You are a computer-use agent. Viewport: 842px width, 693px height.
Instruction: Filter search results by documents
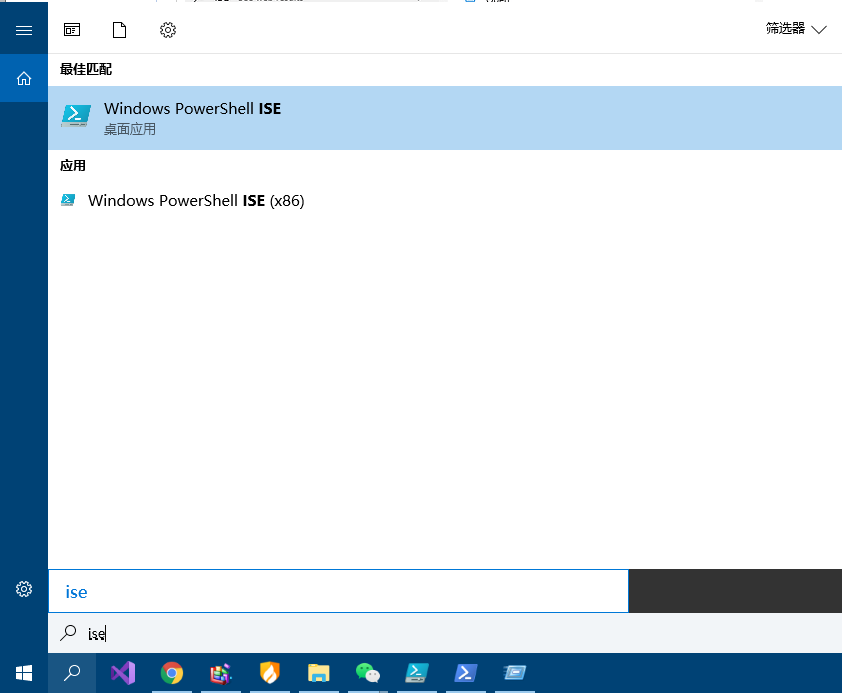pos(119,30)
